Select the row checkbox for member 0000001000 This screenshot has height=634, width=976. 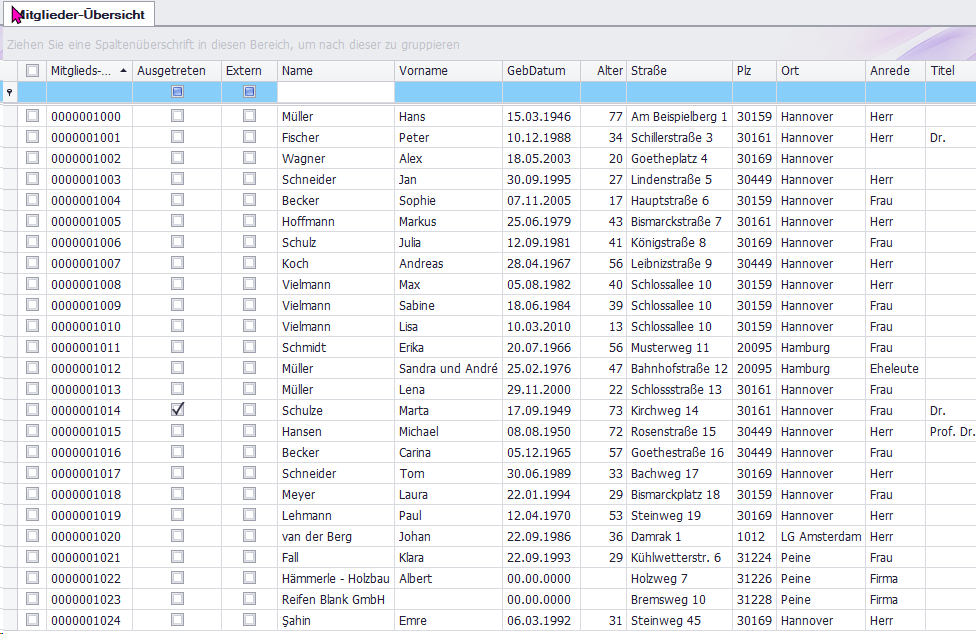(x=33, y=116)
